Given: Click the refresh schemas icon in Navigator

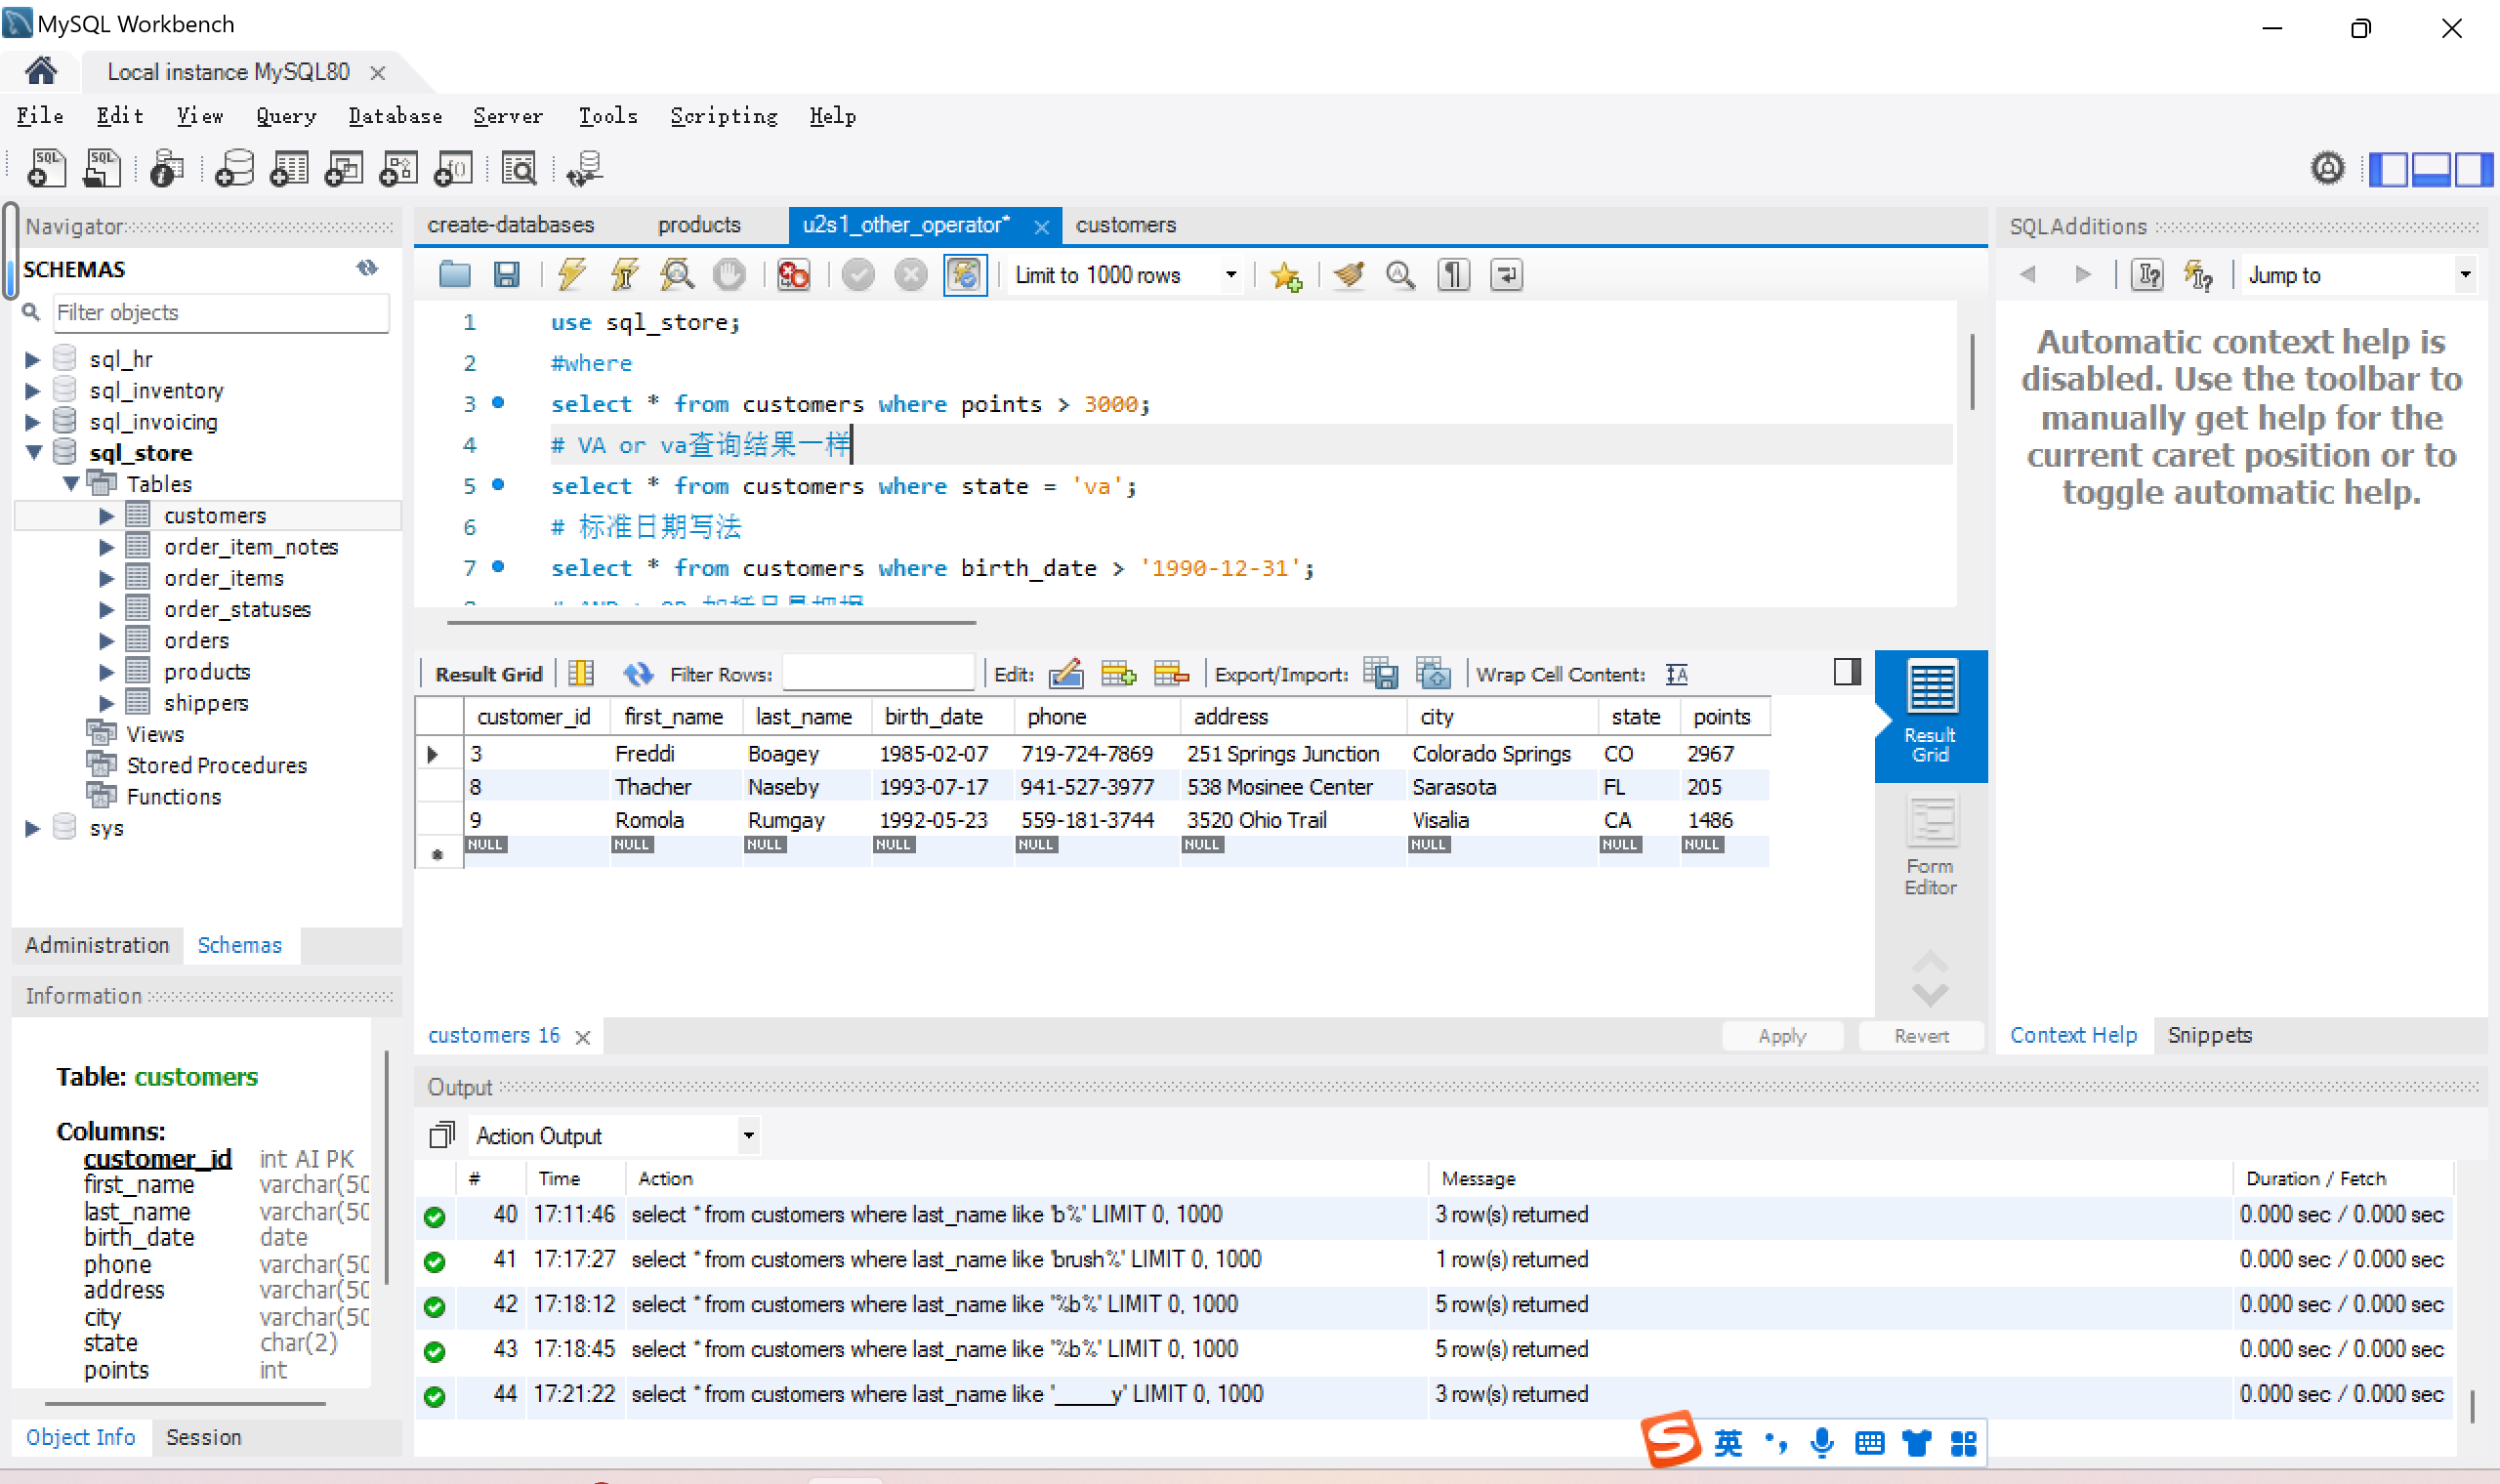Looking at the screenshot, I should click(x=367, y=268).
